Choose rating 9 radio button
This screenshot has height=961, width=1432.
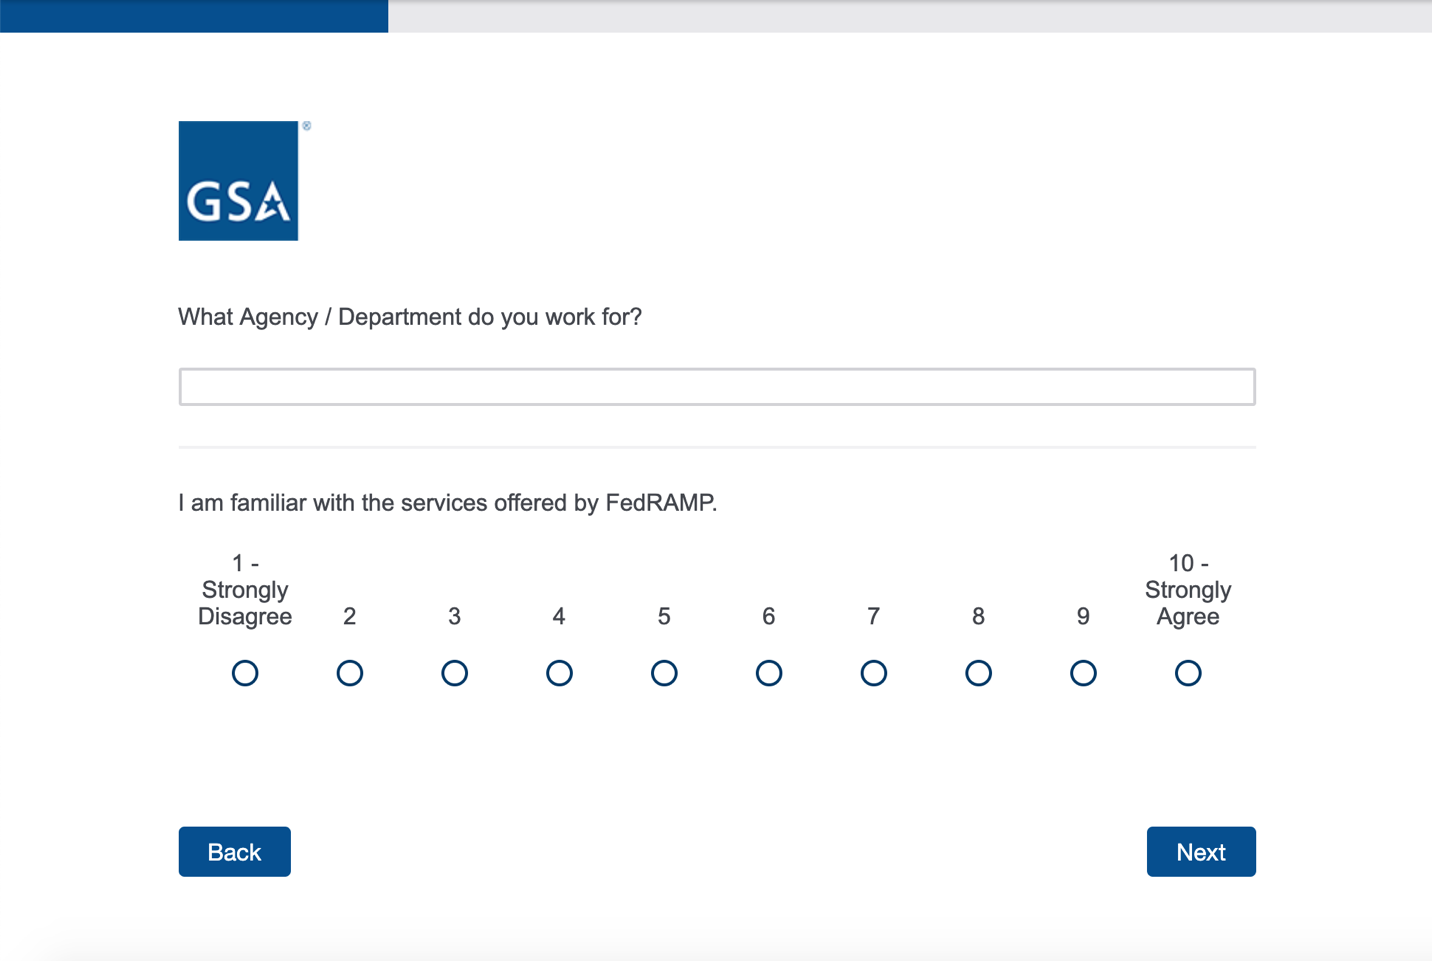pyautogui.click(x=1083, y=673)
